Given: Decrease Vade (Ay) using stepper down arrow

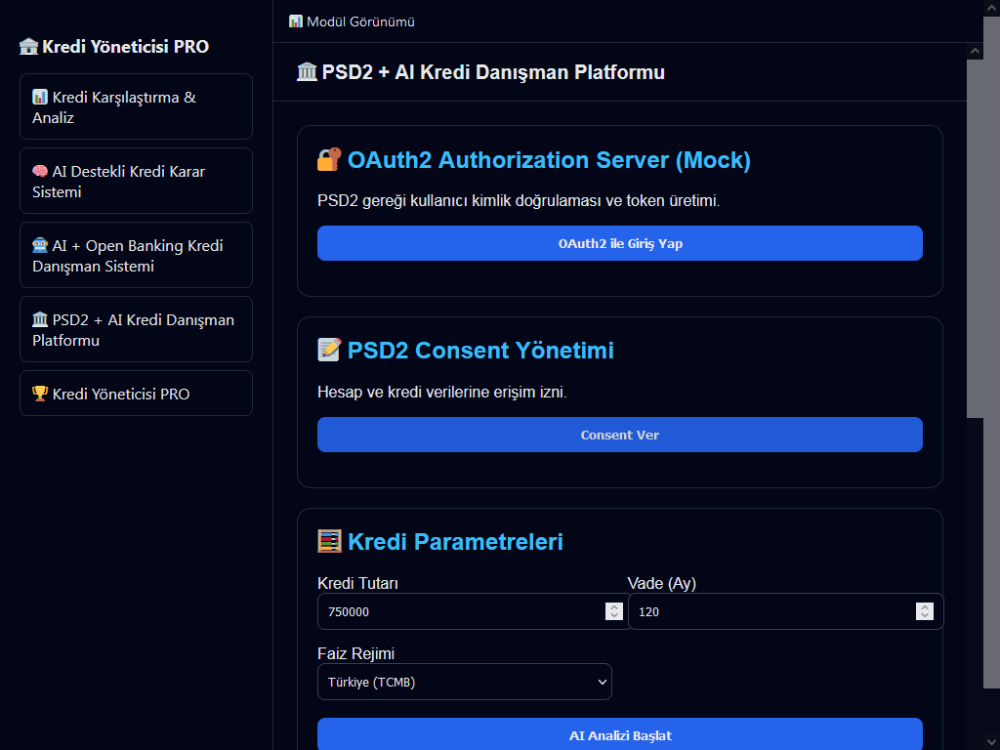Looking at the screenshot, I should click(x=925, y=615).
